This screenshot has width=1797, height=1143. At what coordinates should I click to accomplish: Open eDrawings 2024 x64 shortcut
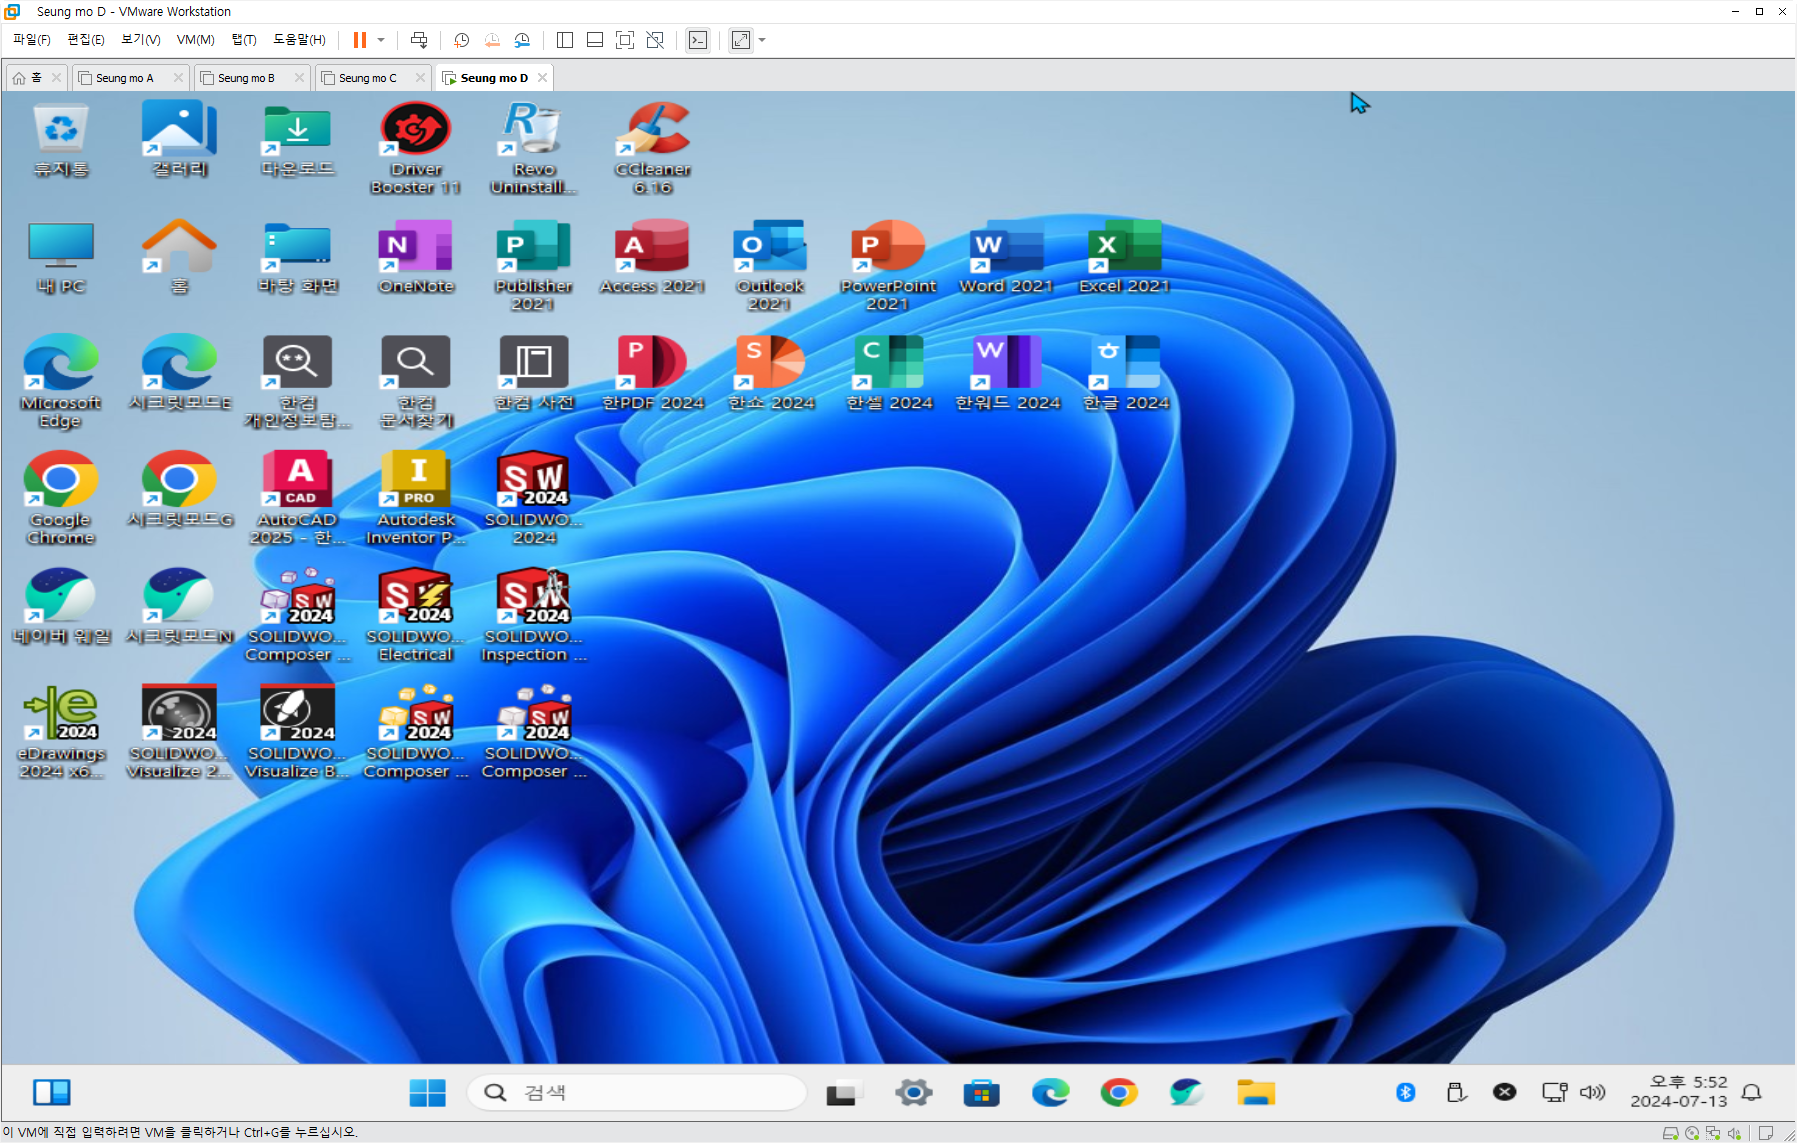tap(61, 732)
